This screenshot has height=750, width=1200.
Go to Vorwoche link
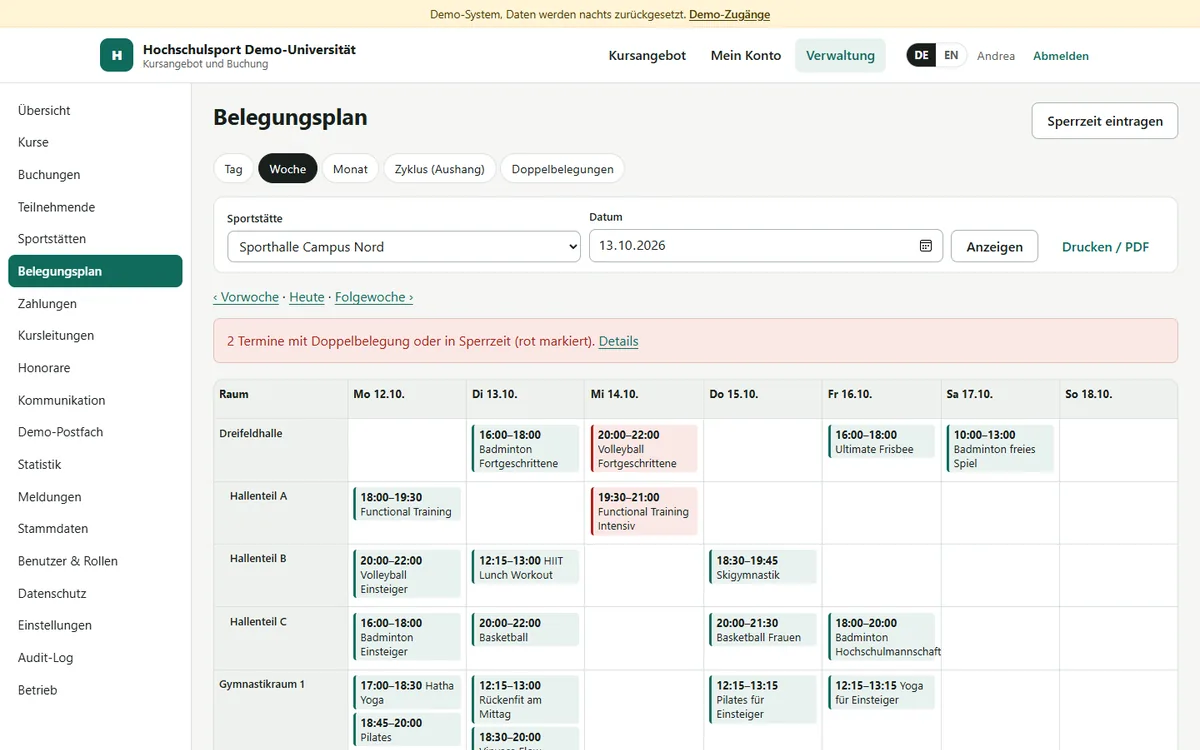click(246, 297)
